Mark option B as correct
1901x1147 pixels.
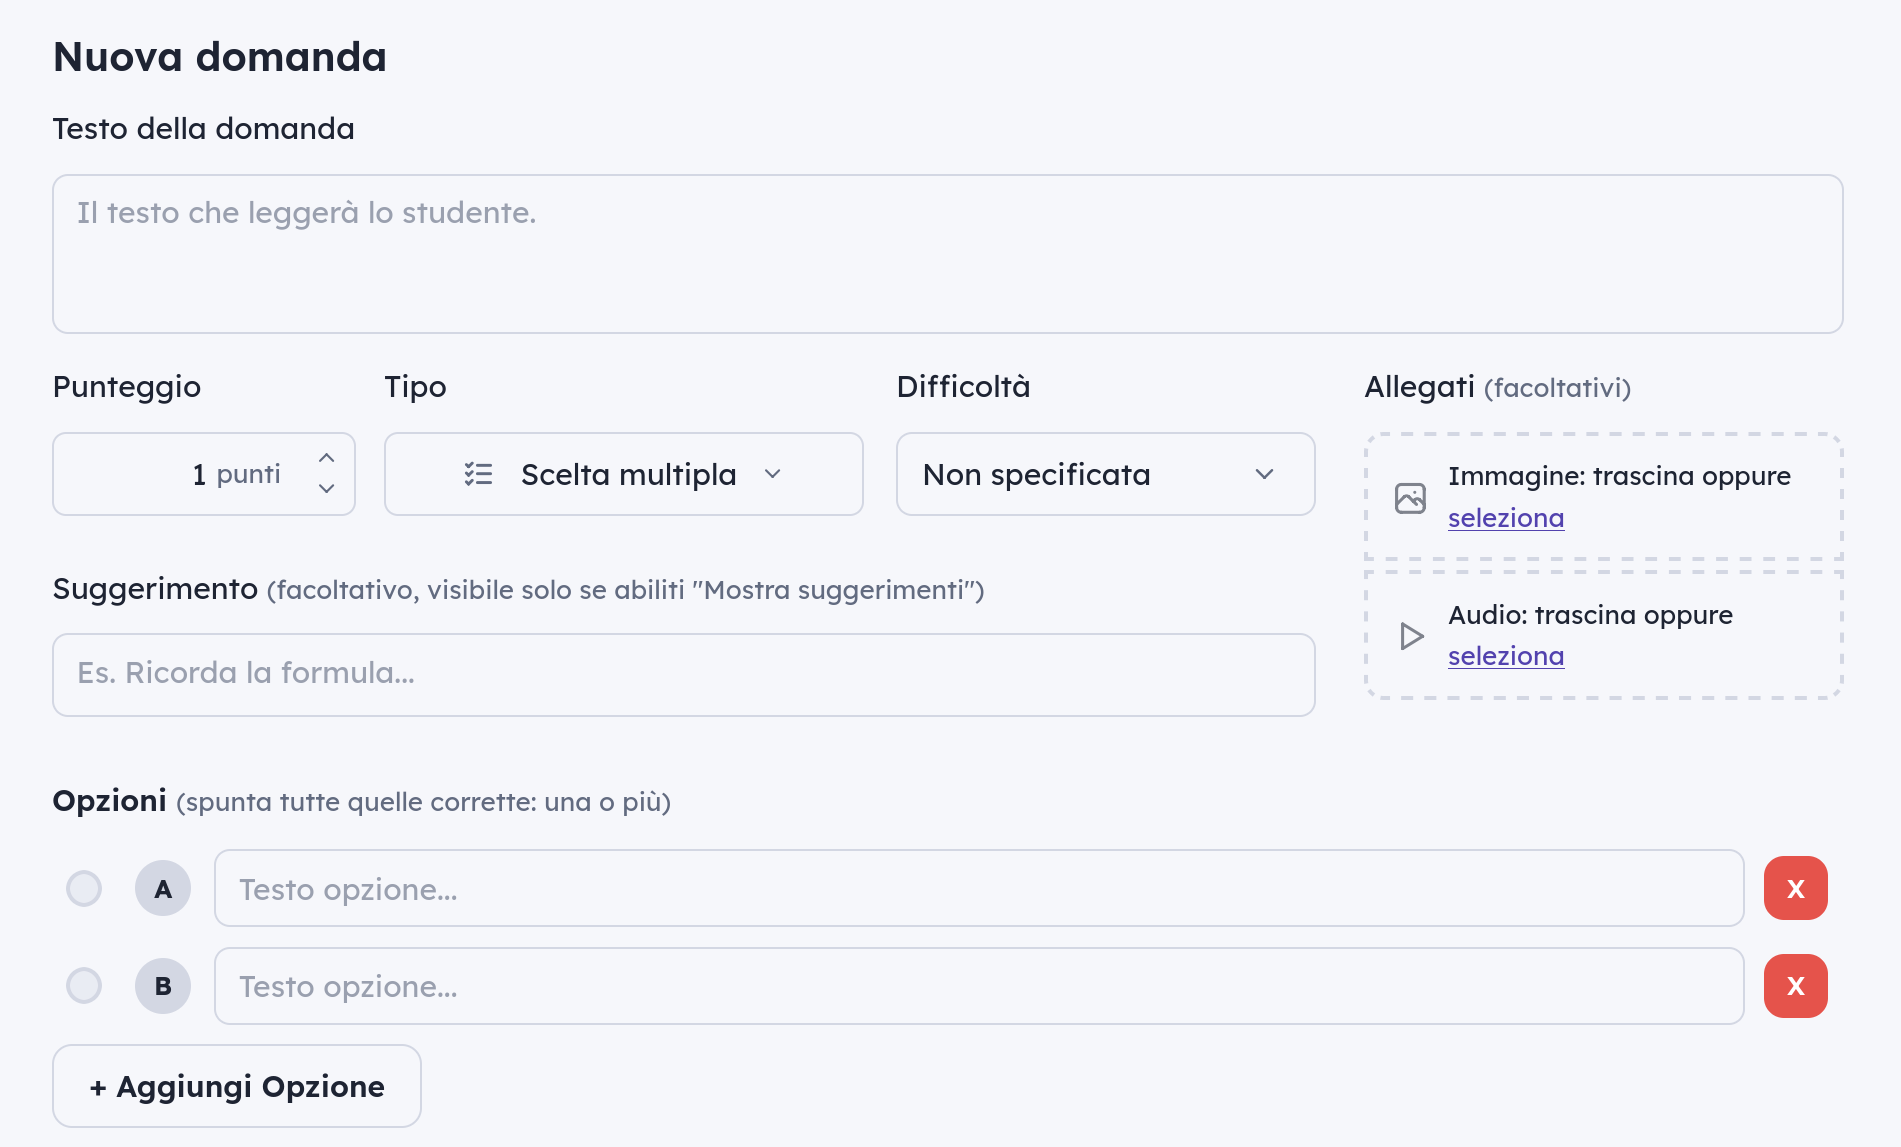84,986
